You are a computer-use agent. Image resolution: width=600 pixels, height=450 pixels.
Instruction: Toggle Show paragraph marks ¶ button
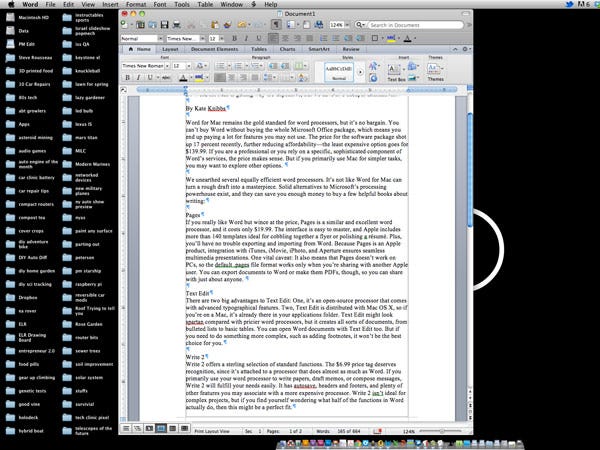click(276, 25)
